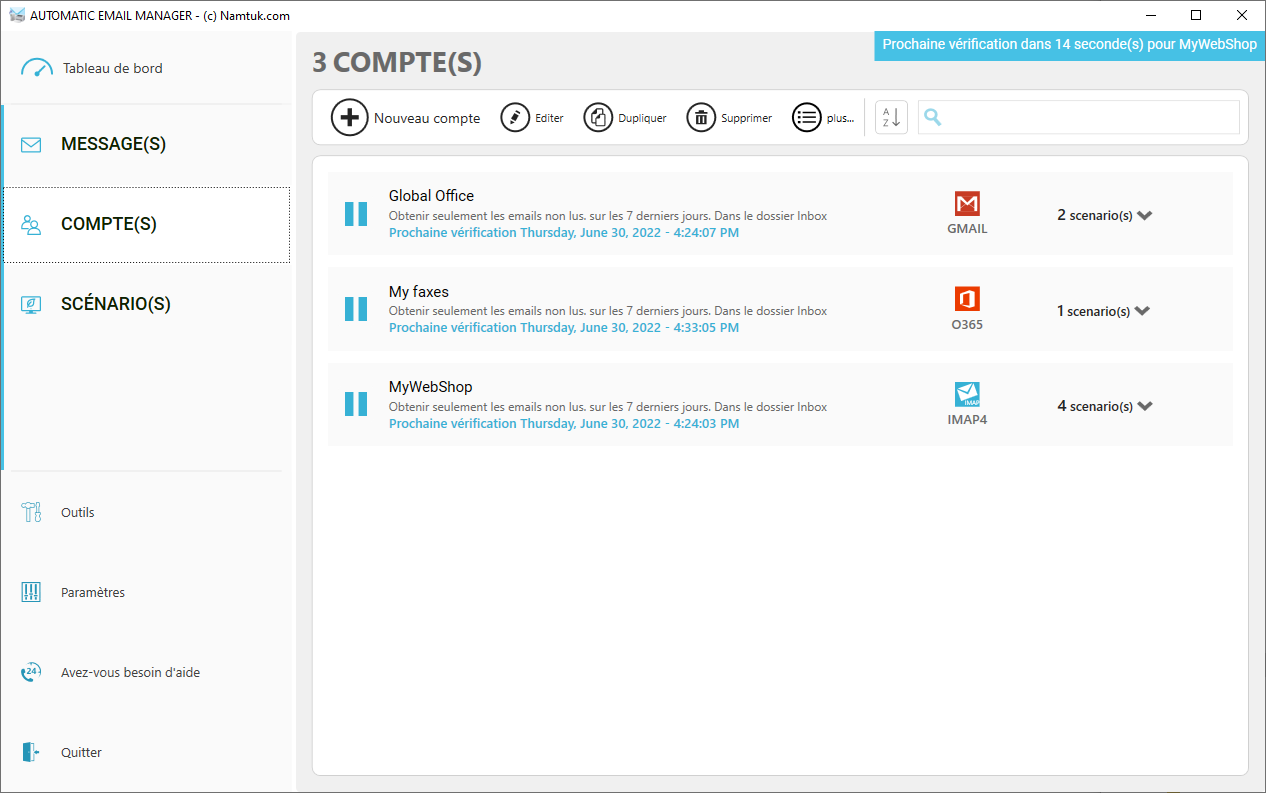This screenshot has height=793, width=1266.
Task: Click the Supprimer trash icon
Action: click(700, 117)
